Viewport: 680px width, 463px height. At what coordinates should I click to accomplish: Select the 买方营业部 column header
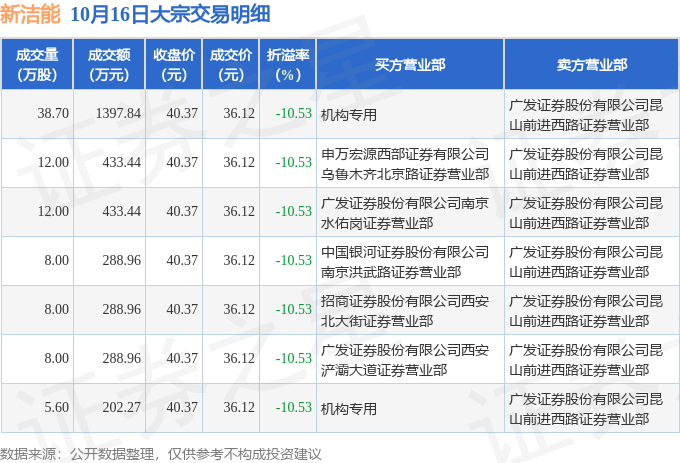[x=410, y=65]
